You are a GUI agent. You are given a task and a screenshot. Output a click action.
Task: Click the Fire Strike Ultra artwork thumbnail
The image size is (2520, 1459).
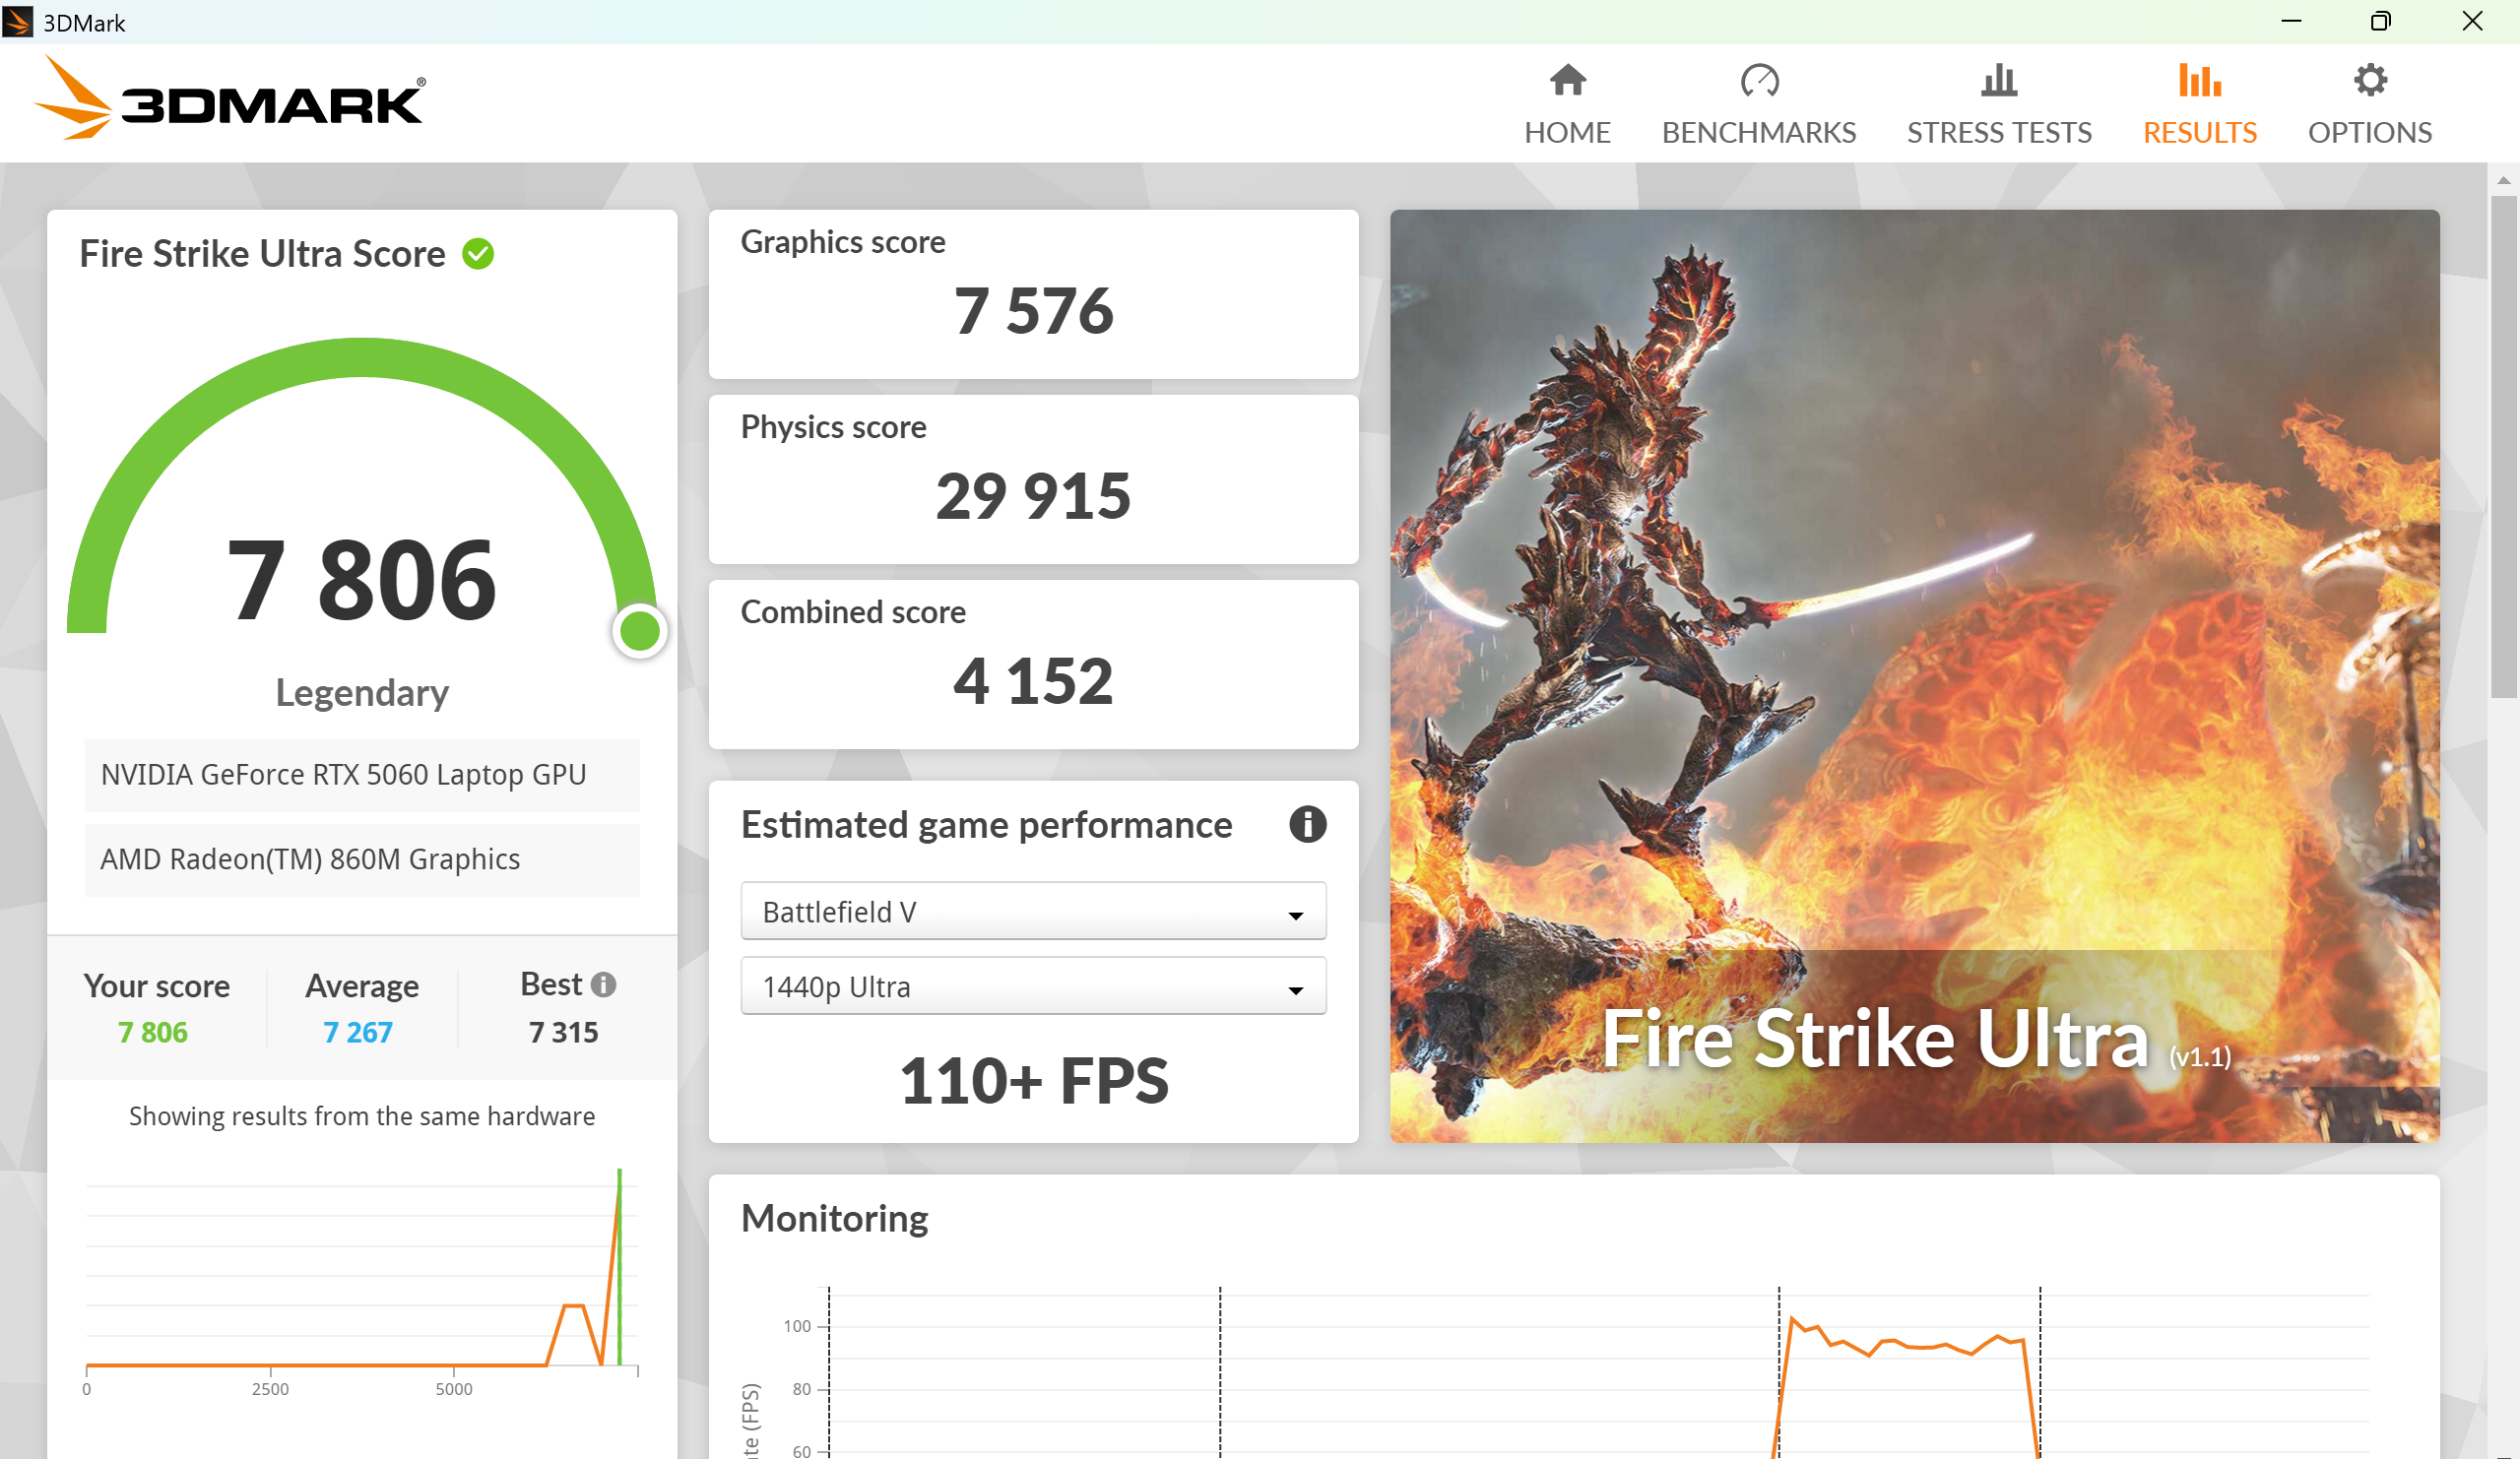click(x=1914, y=675)
